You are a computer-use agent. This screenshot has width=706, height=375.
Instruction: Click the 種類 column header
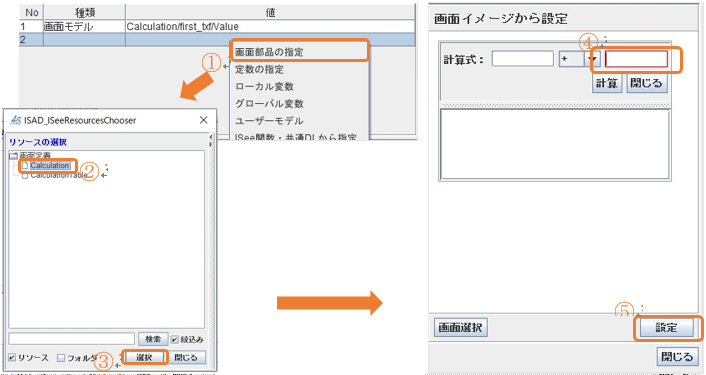coord(85,13)
